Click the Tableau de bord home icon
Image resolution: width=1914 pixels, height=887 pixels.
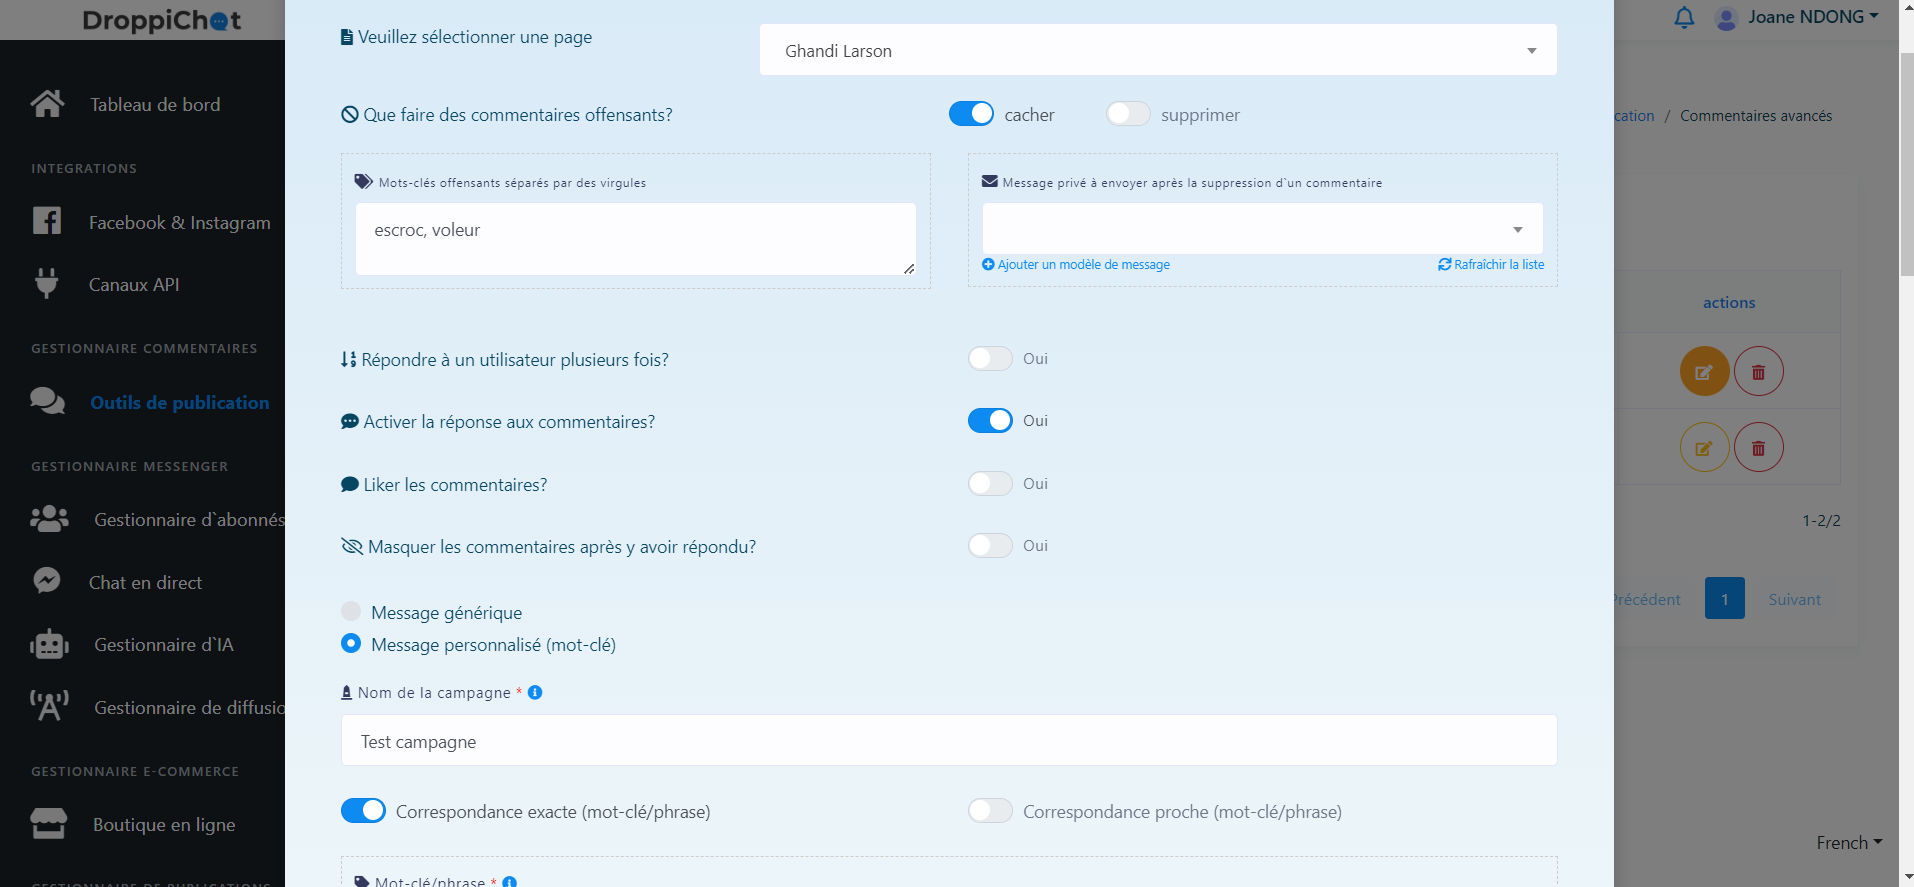47,104
